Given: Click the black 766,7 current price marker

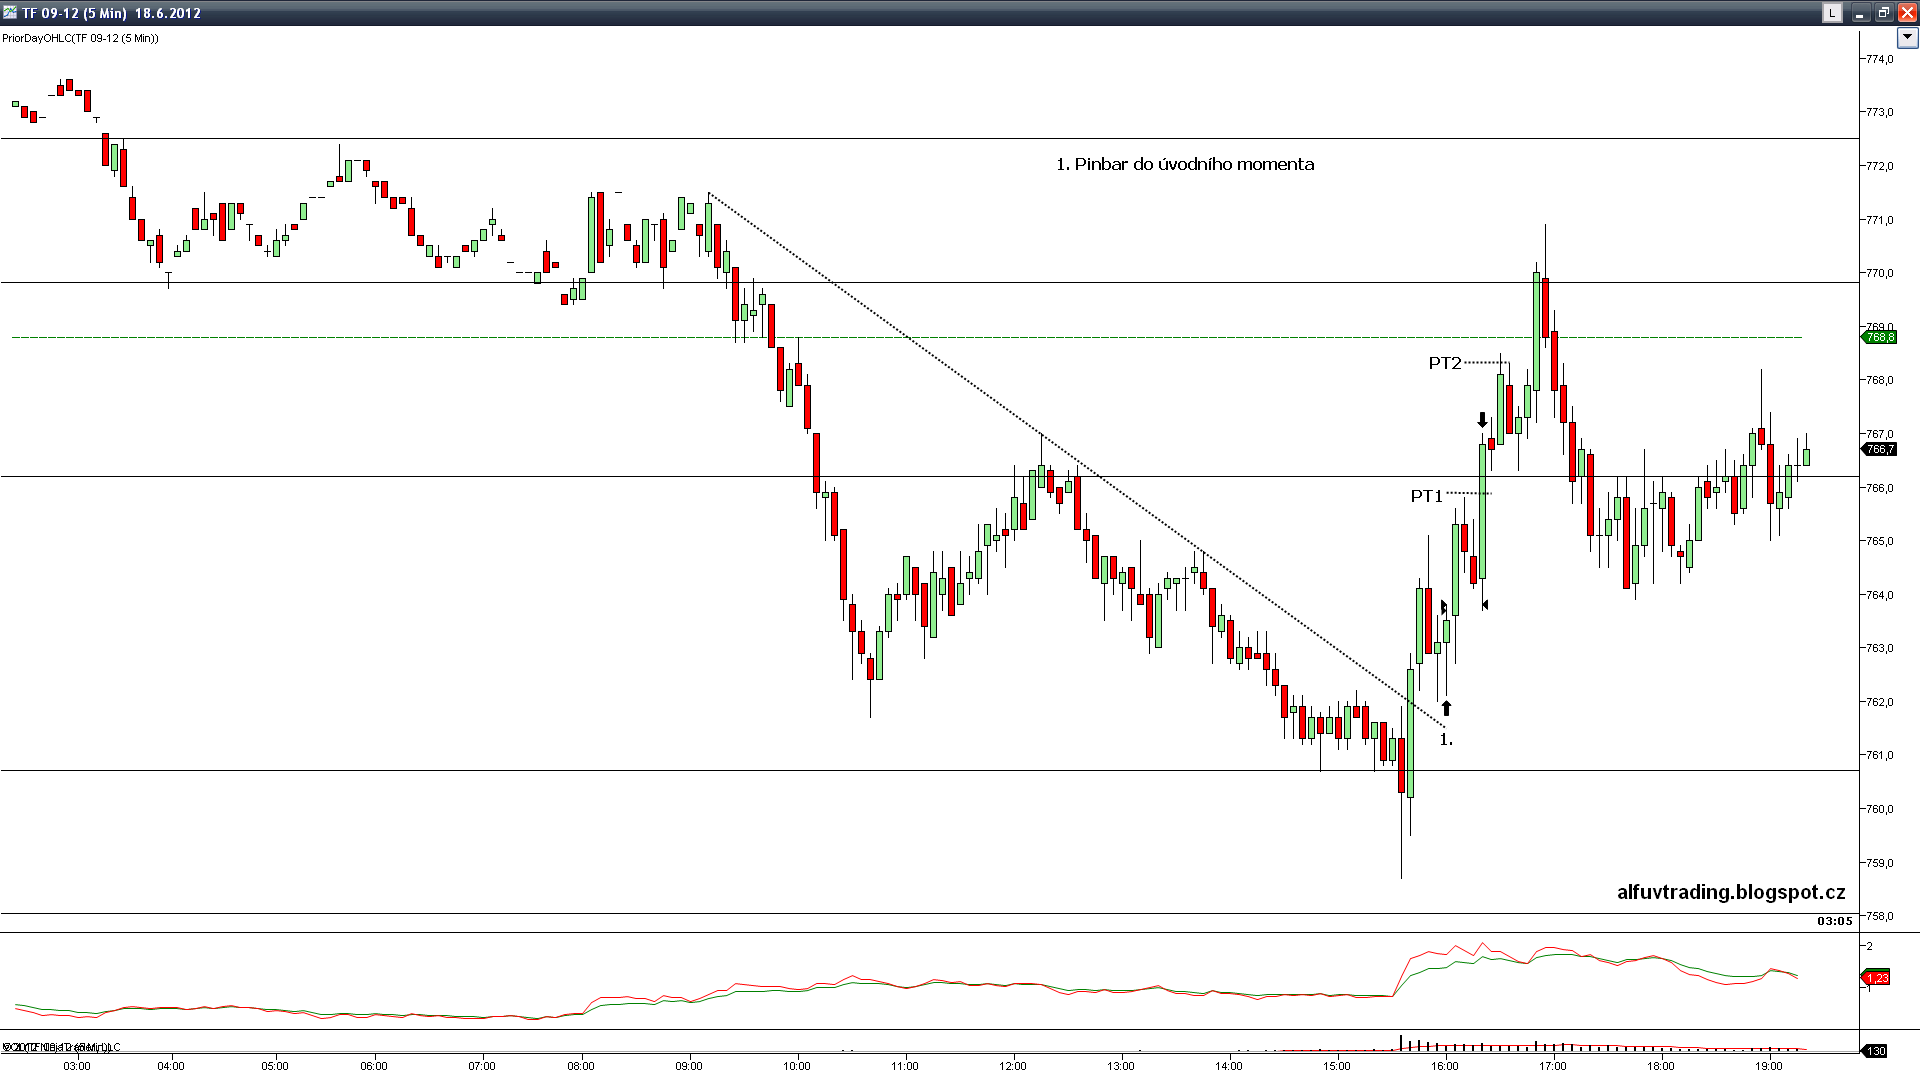Looking at the screenshot, I should pos(1879,449).
